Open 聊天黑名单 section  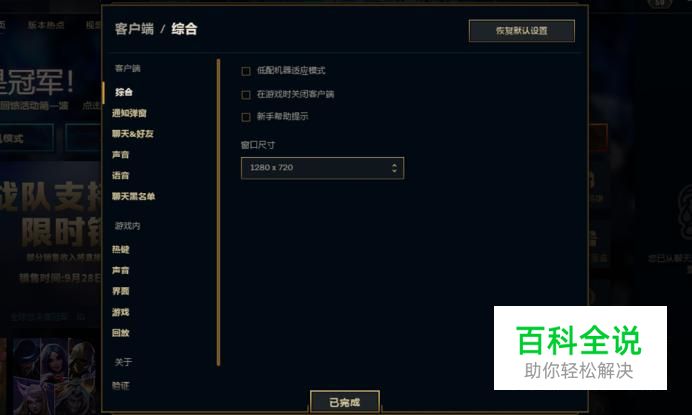tap(133, 196)
